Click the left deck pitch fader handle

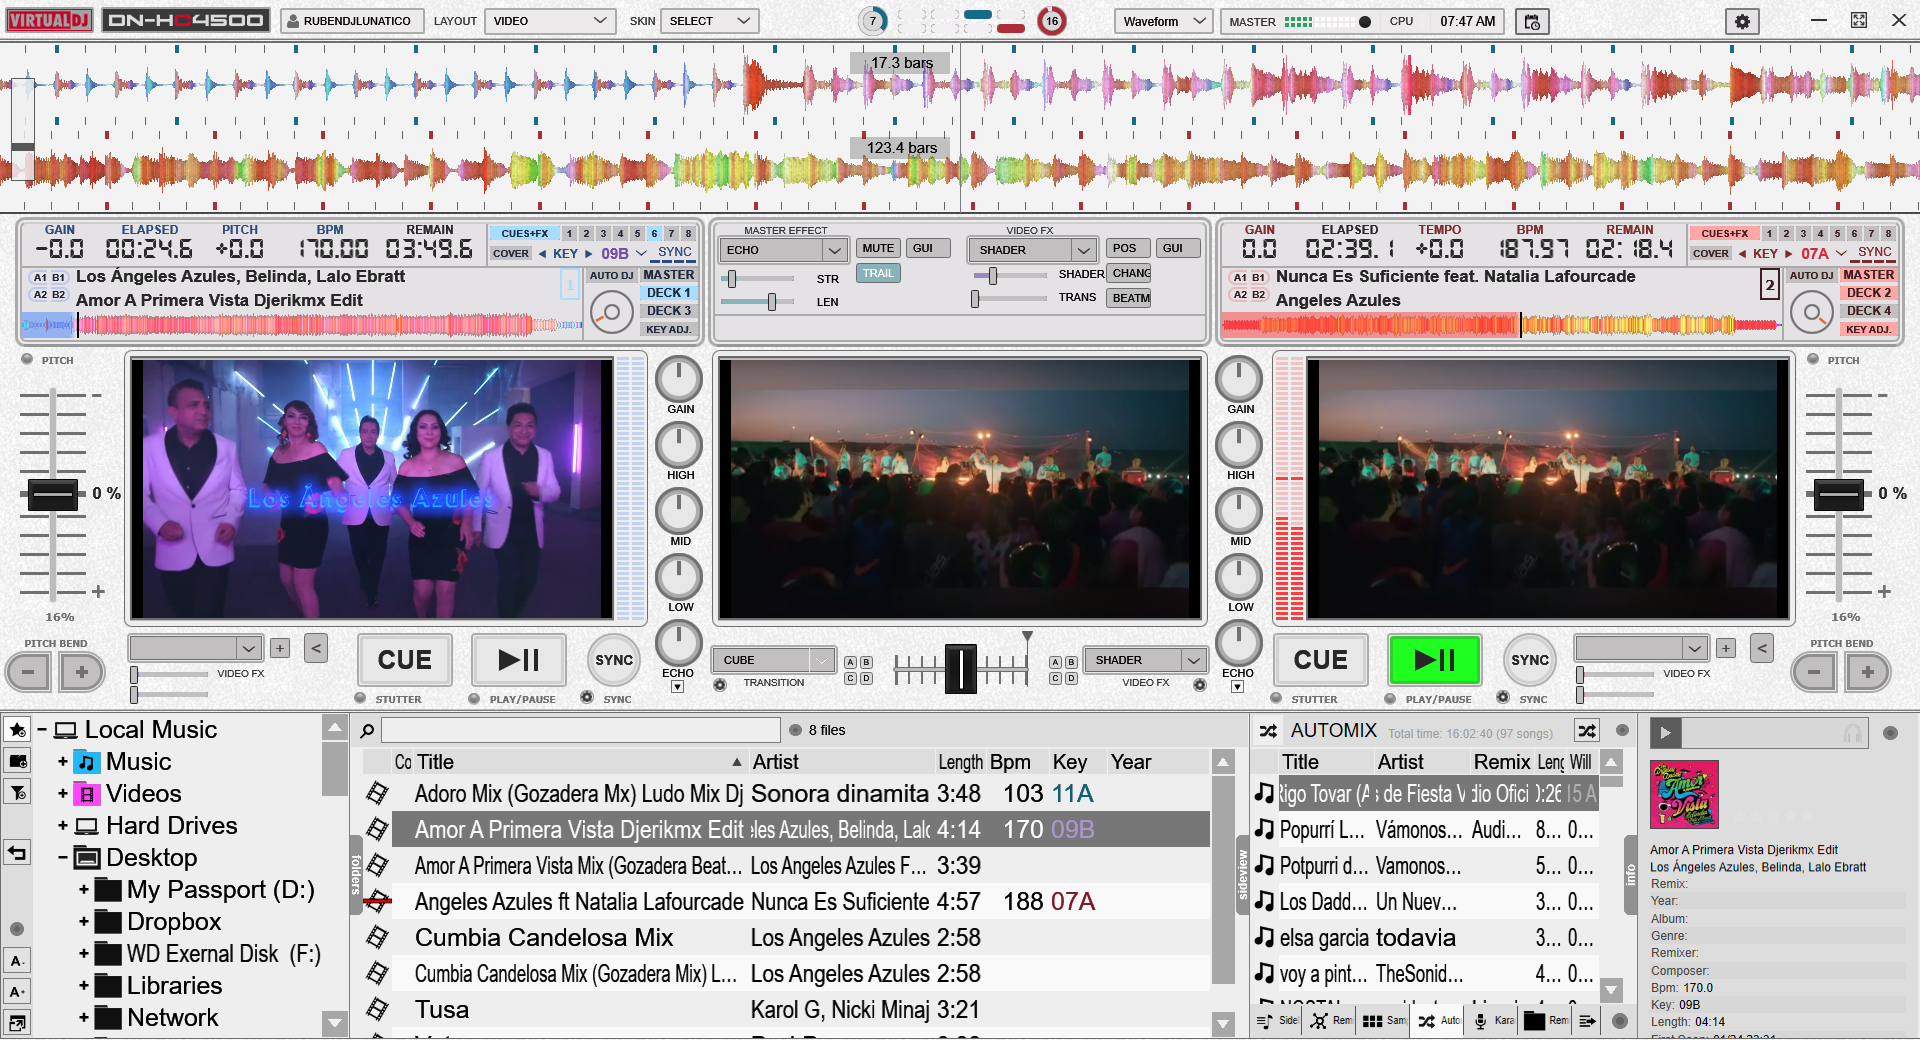point(52,494)
